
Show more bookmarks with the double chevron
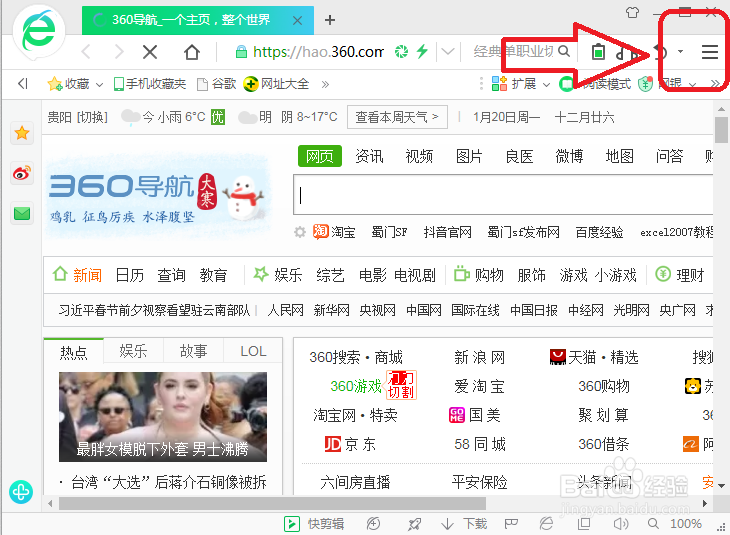click(x=325, y=84)
